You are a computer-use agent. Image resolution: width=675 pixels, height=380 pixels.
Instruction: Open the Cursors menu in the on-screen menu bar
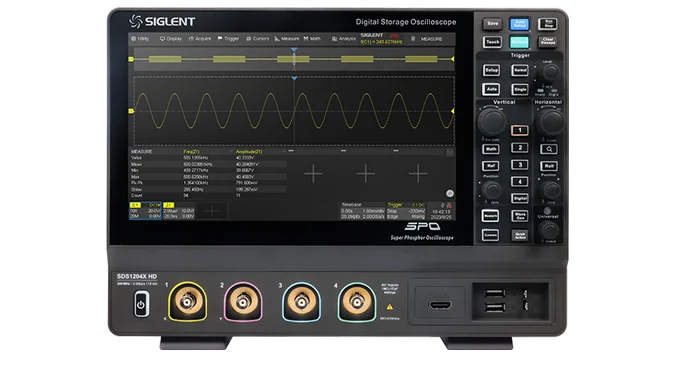click(x=257, y=39)
